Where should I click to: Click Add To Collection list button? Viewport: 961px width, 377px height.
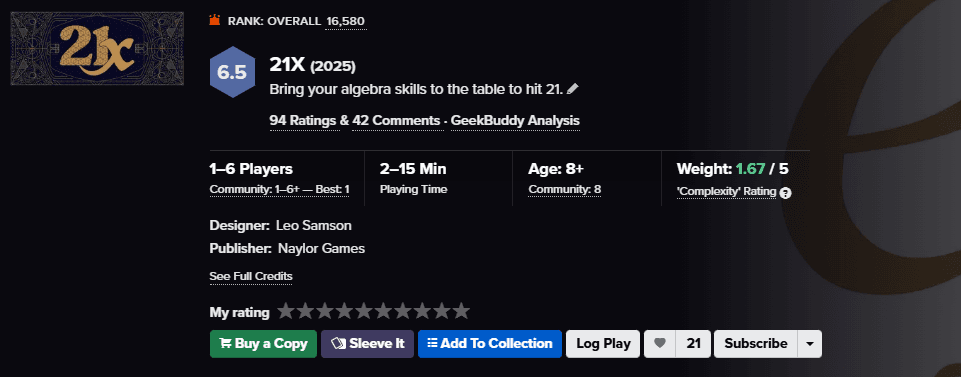tap(490, 344)
